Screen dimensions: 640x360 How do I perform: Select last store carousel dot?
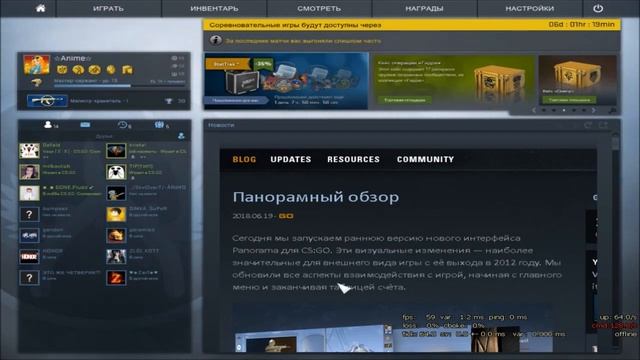pyautogui.click(x=584, y=110)
